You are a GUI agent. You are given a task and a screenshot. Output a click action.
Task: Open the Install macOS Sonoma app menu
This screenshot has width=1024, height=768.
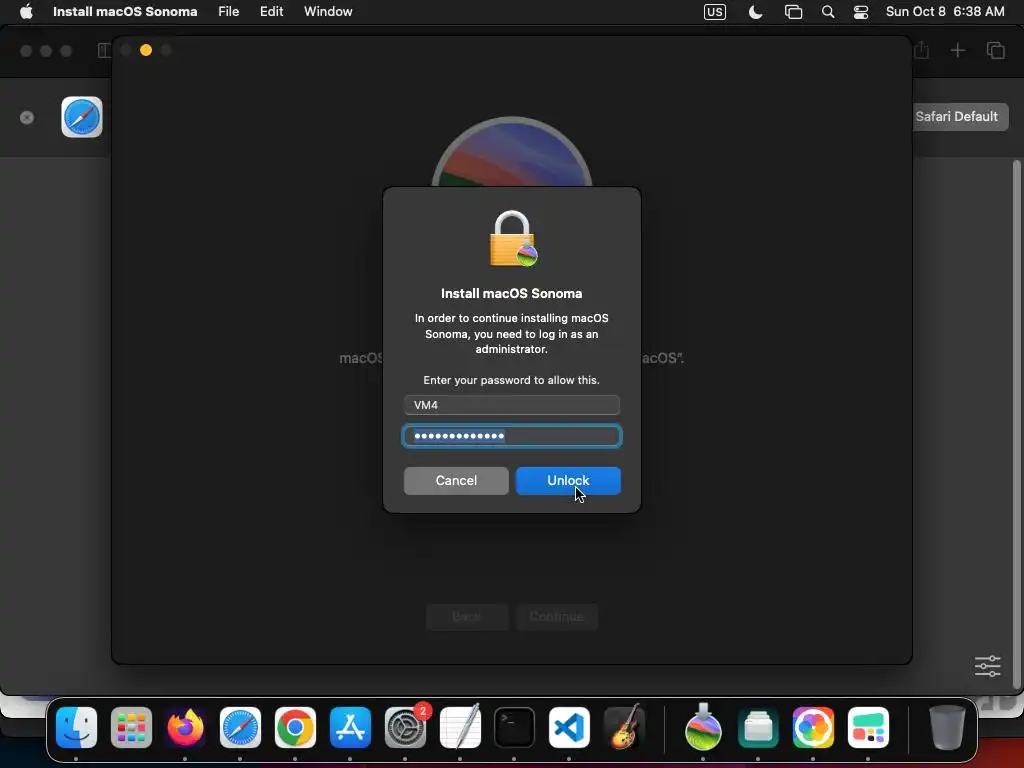click(125, 12)
